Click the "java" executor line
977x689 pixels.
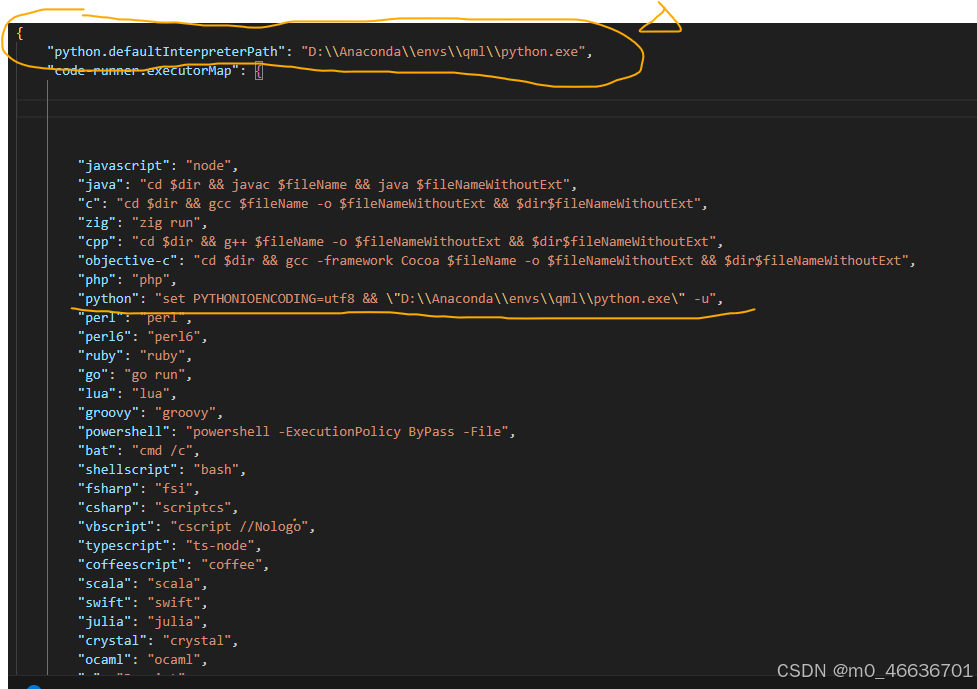[327, 185]
